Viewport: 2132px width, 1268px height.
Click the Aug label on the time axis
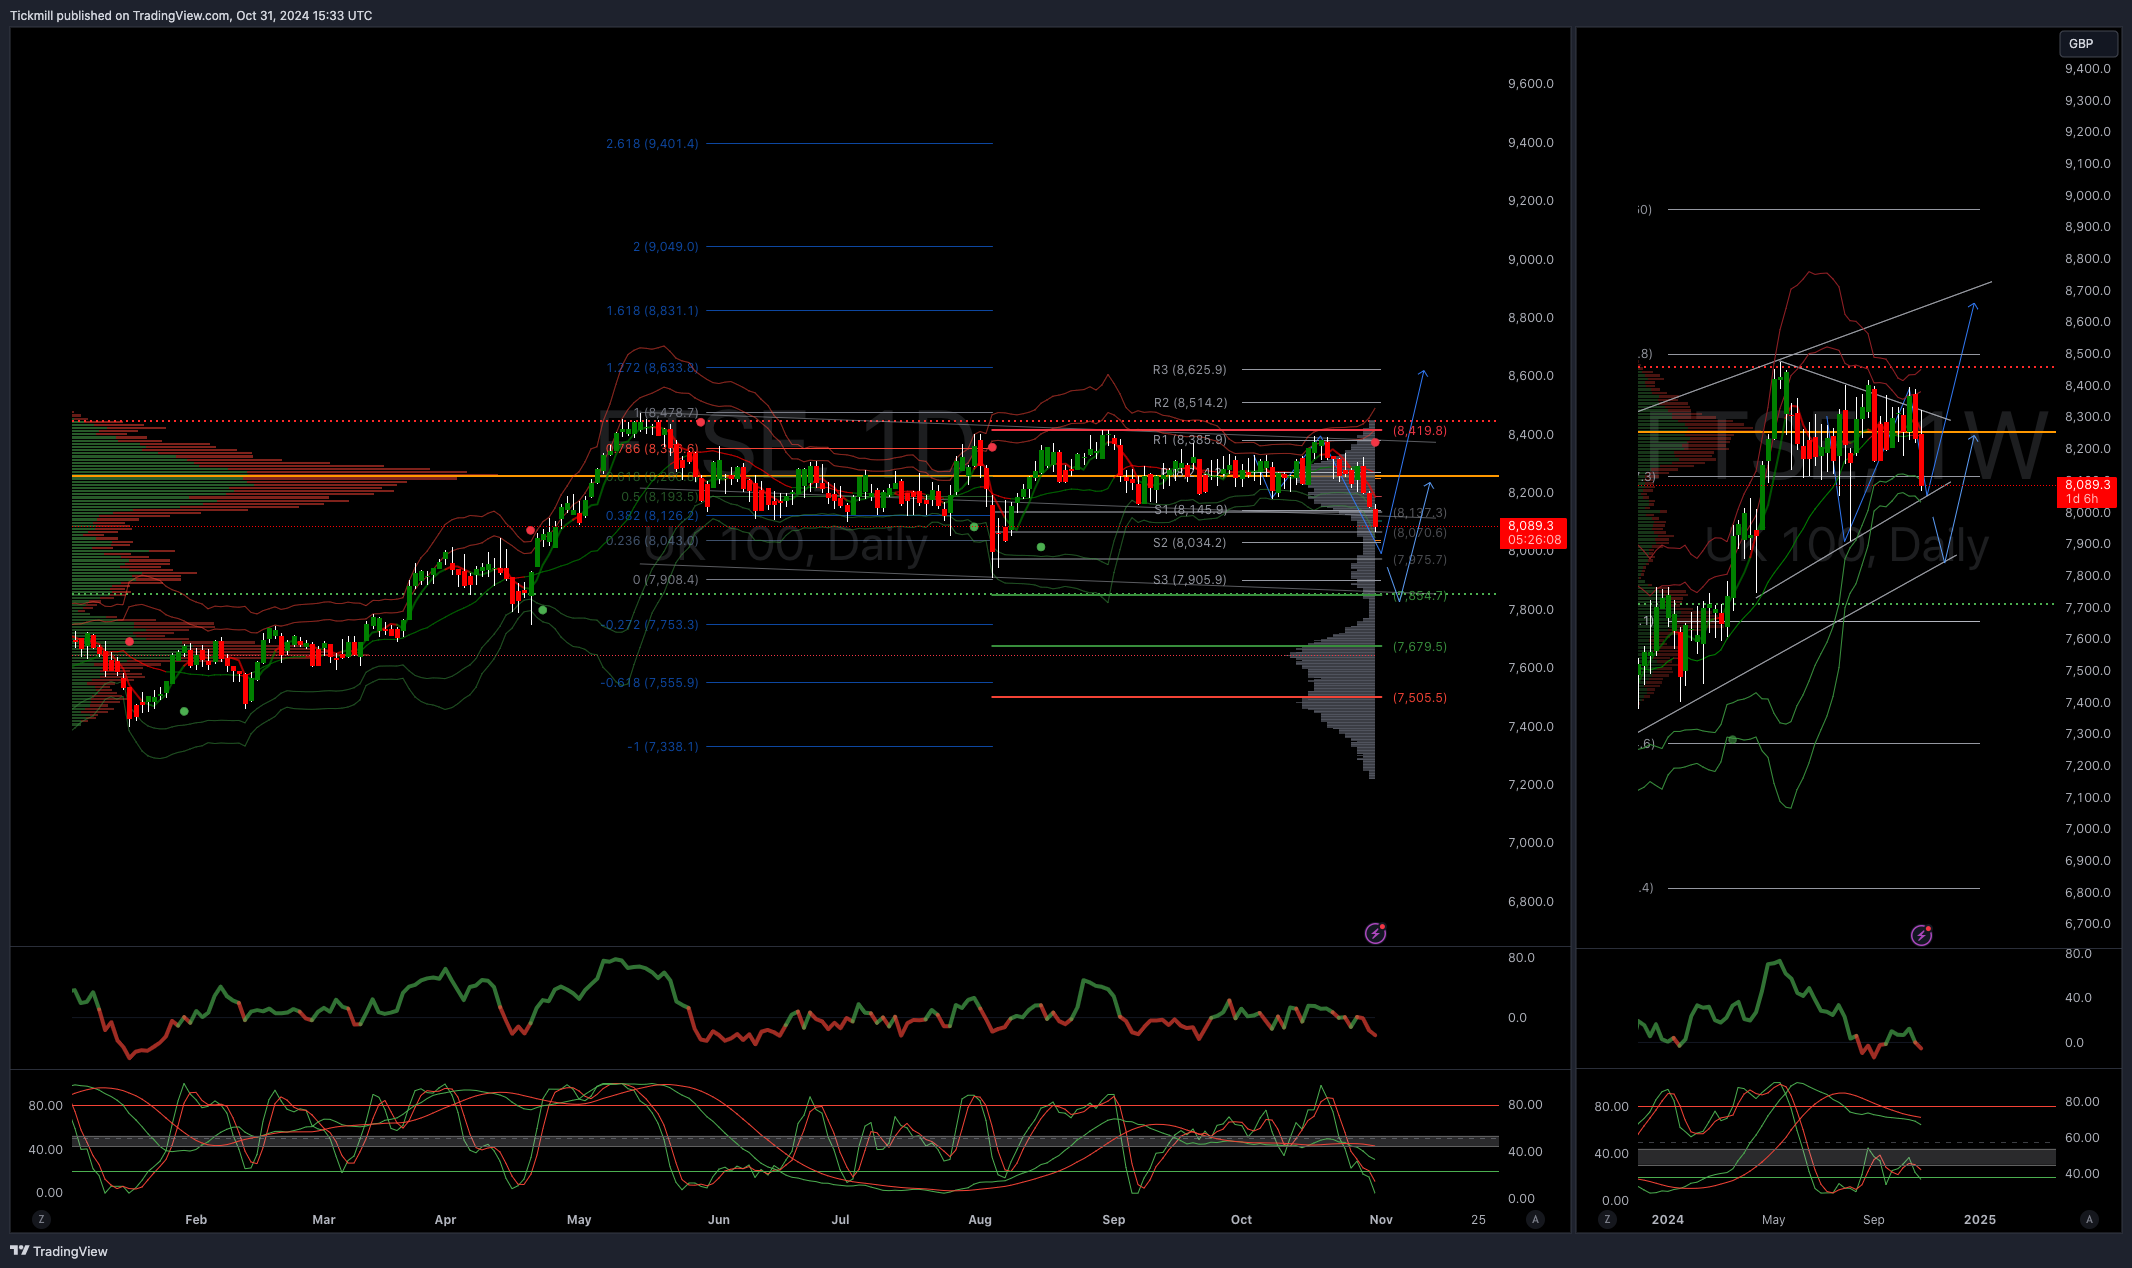(980, 1219)
